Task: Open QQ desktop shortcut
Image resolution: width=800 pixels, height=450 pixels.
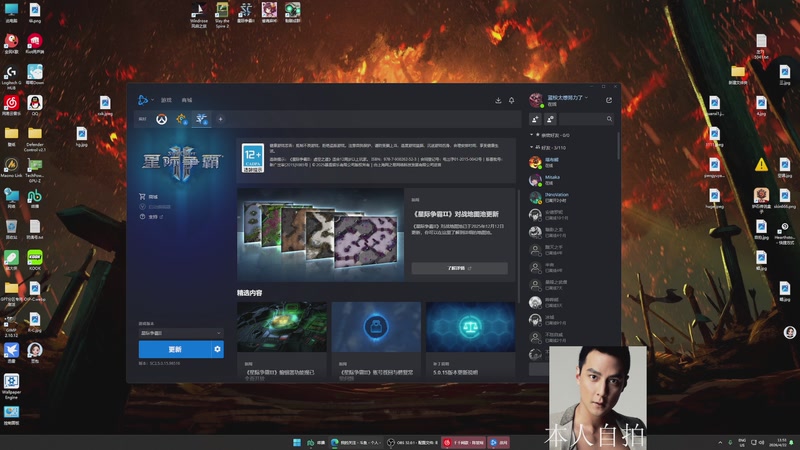Action: pos(35,106)
